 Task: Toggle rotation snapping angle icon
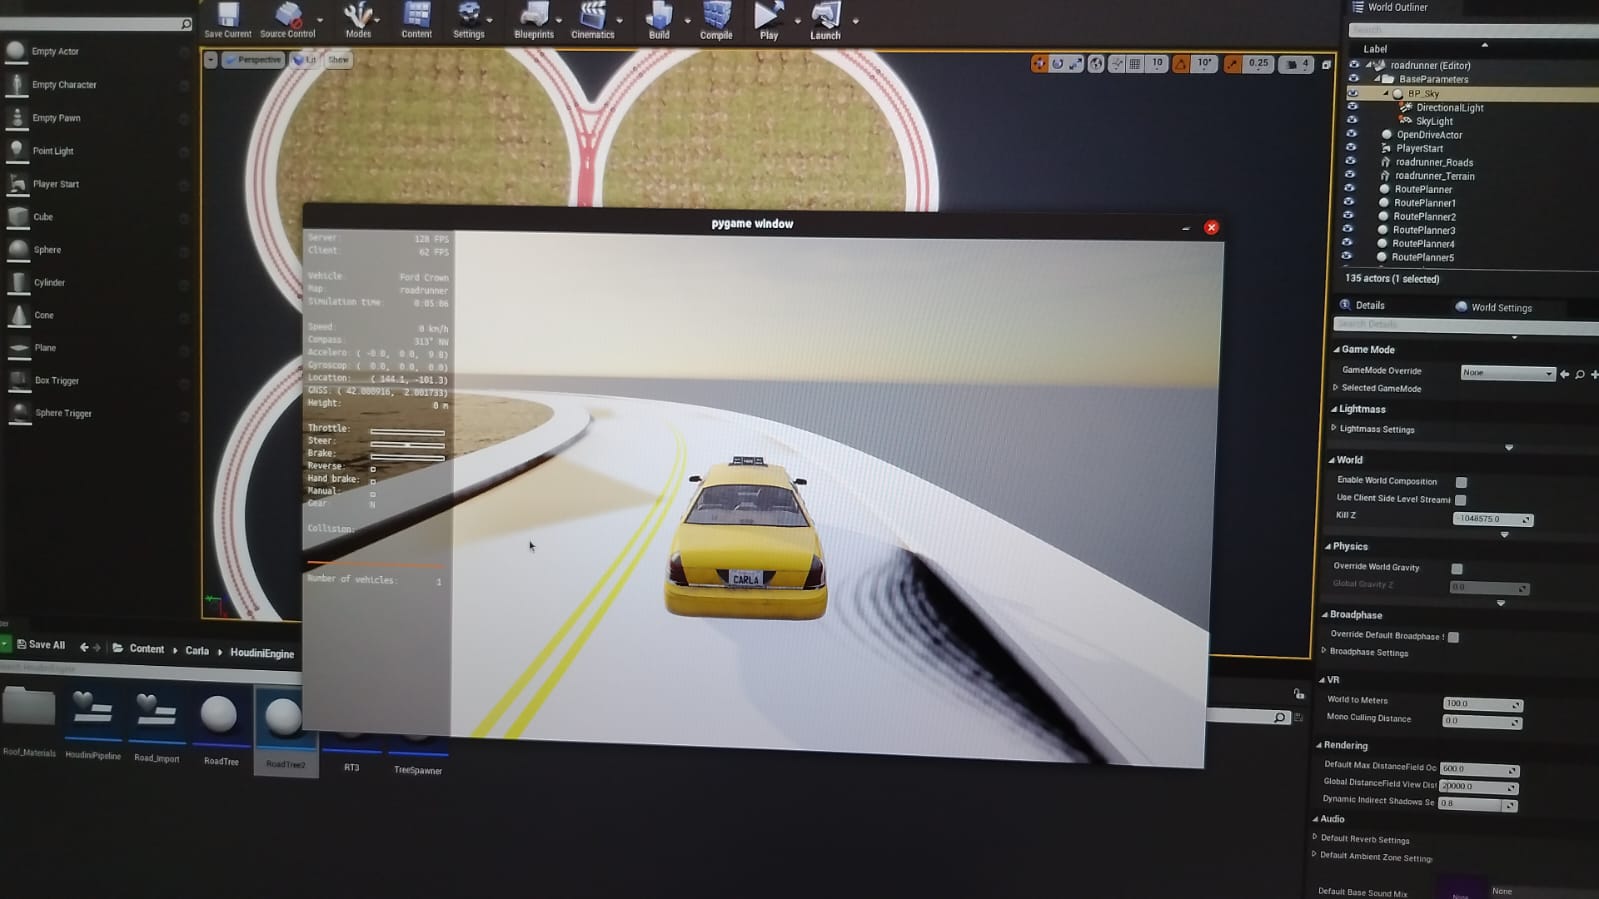1181,63
